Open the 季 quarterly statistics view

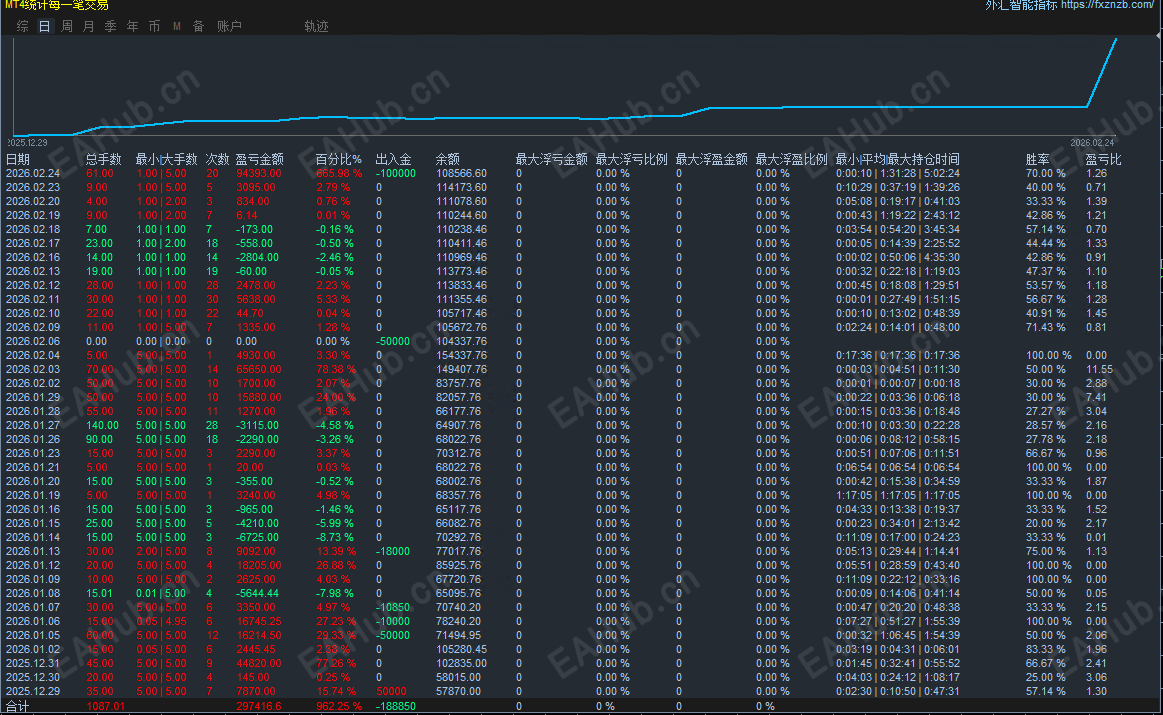click(110, 26)
